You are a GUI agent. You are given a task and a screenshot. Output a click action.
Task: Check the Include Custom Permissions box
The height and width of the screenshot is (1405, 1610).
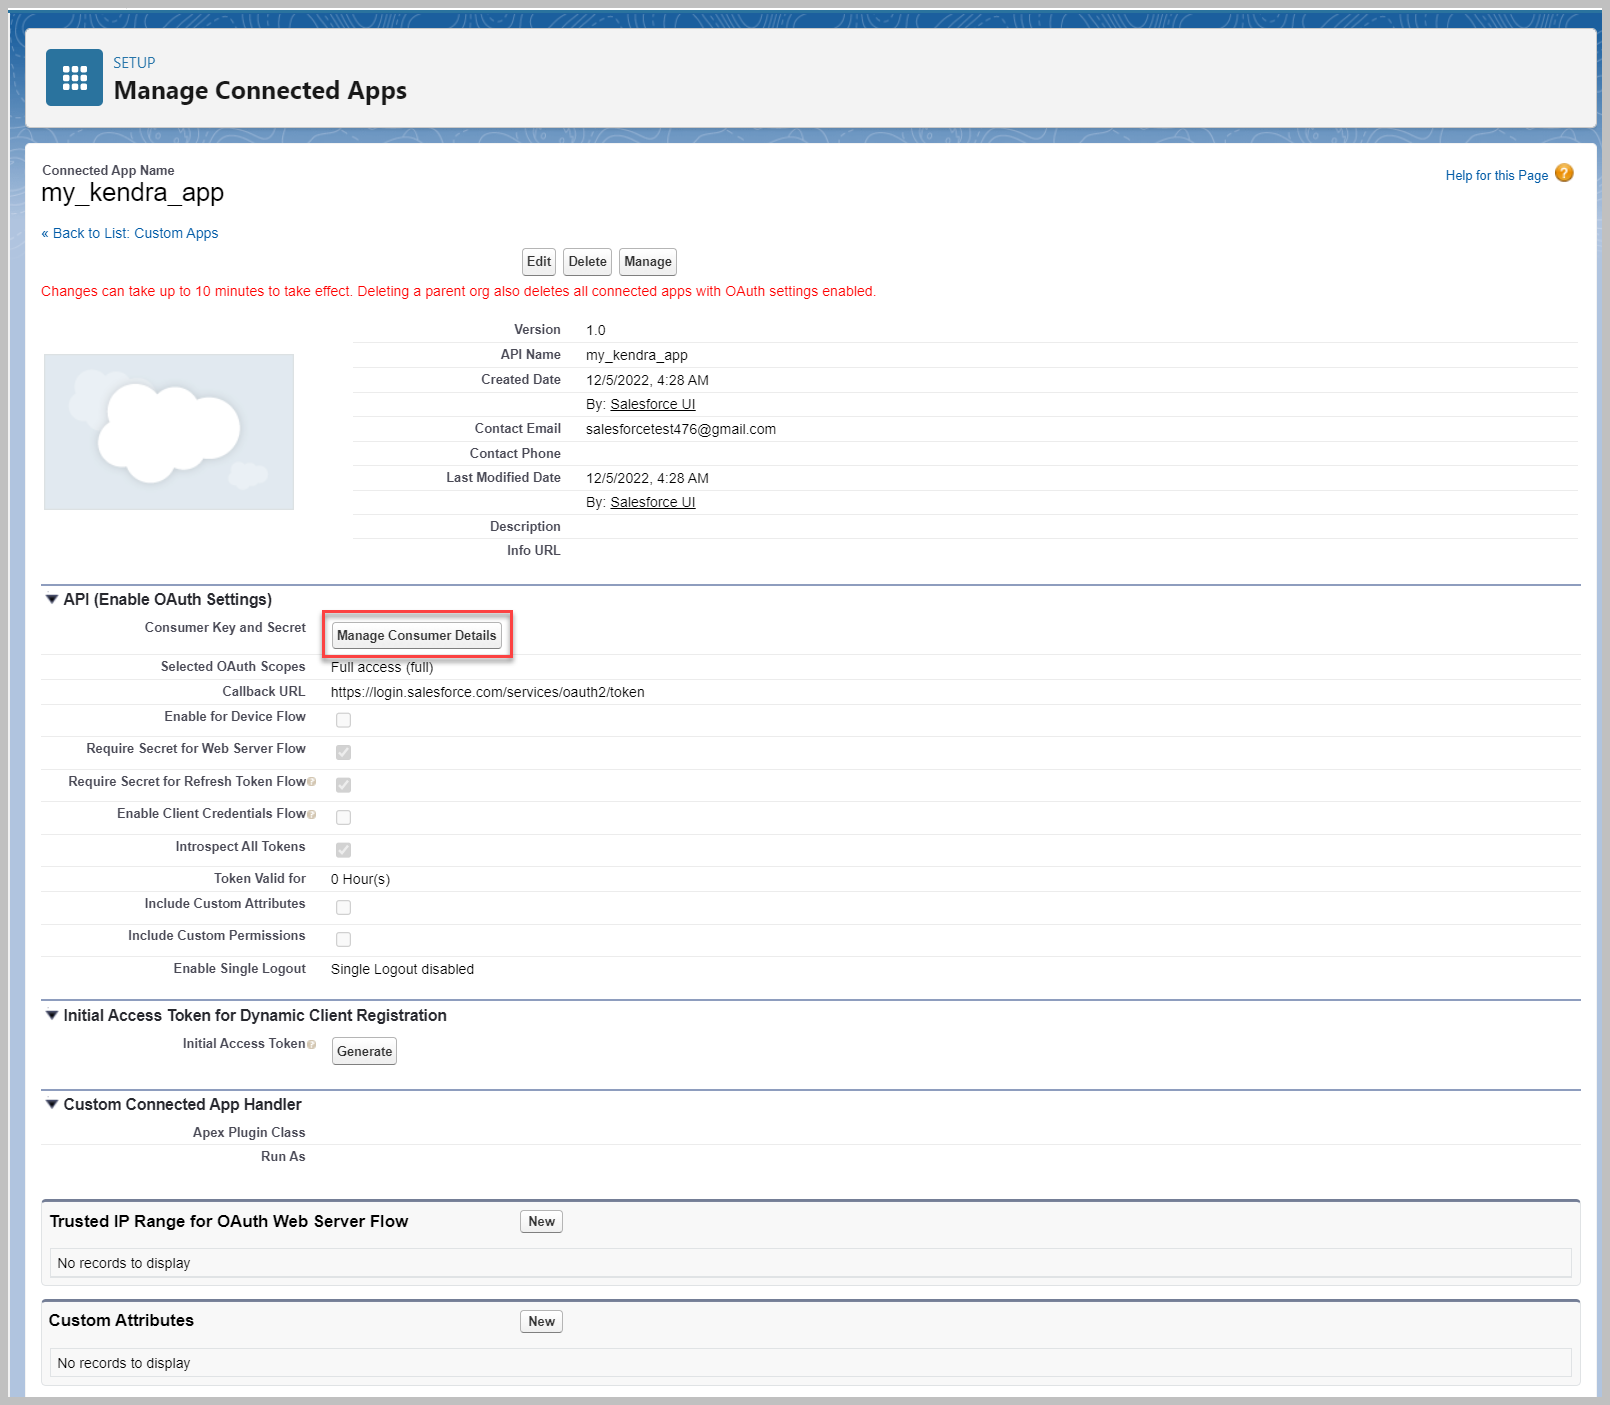click(343, 939)
